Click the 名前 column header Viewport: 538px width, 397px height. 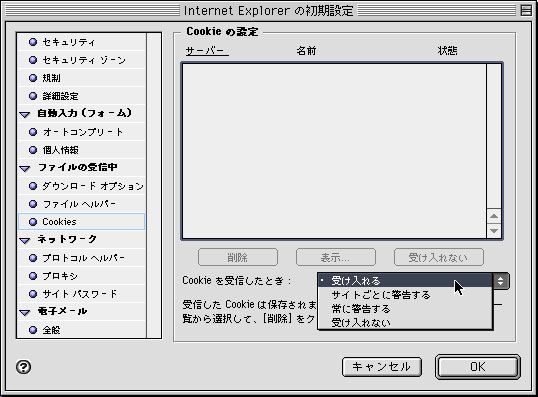pyautogui.click(x=306, y=51)
